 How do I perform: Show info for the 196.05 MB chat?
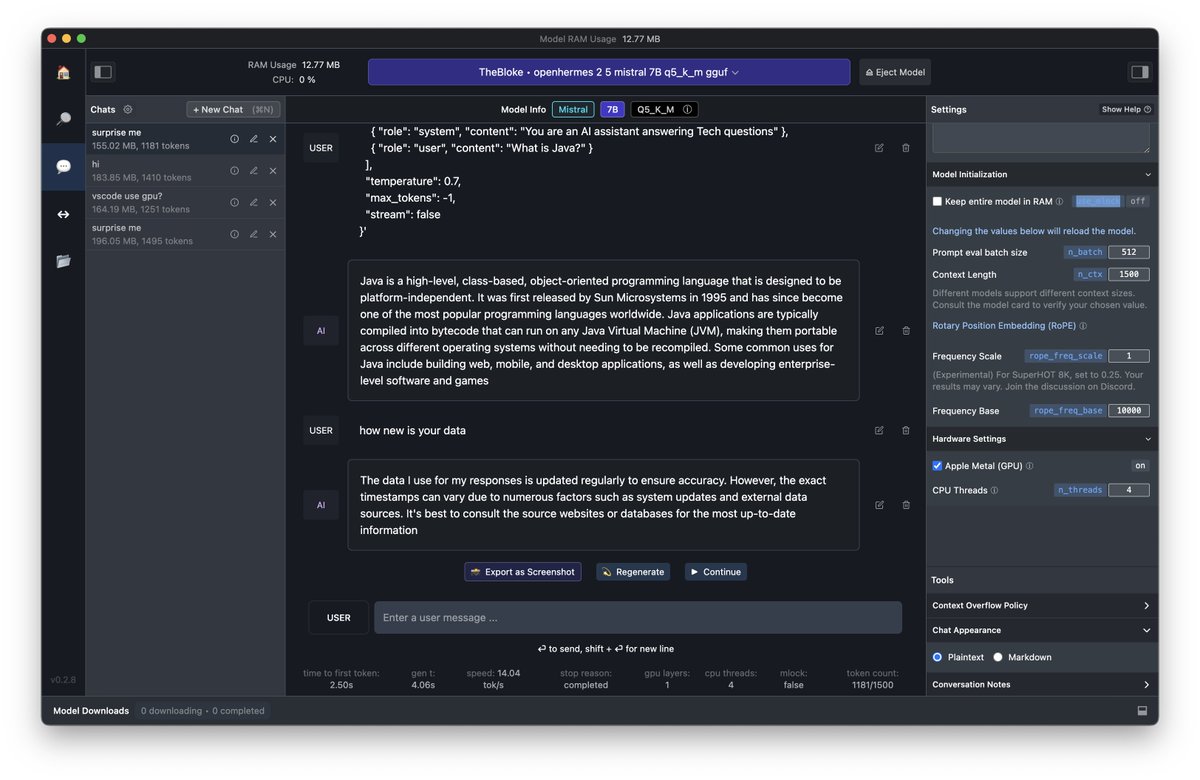[234, 234]
